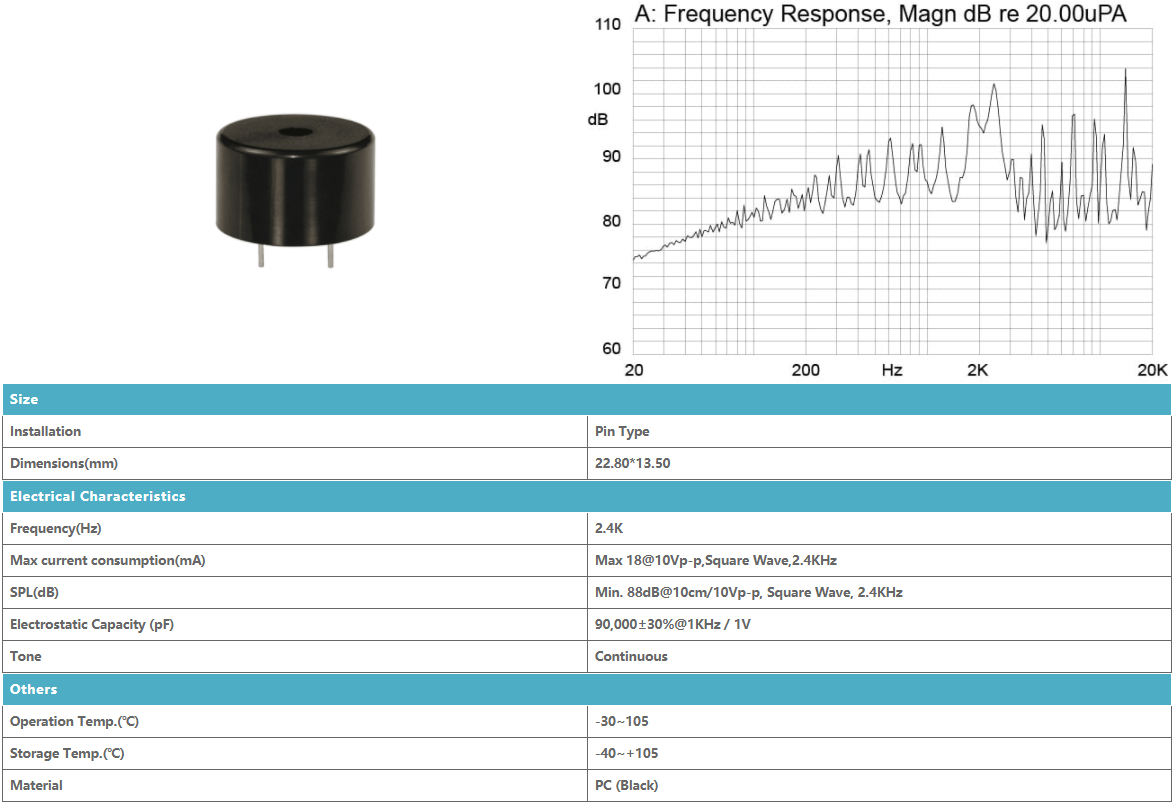
Task: Click the 'Others' section header
Action: click(586, 689)
